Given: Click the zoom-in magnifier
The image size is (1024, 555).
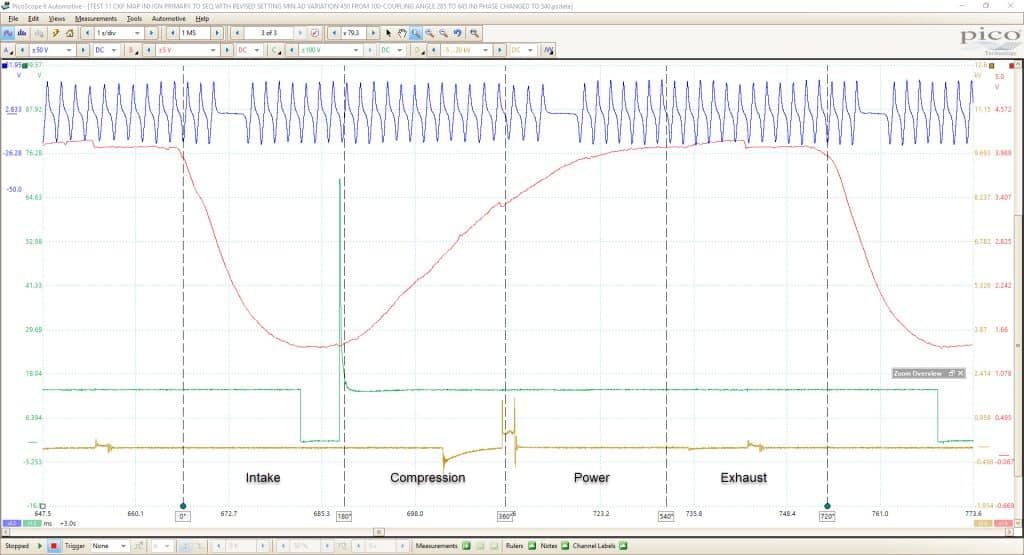Looking at the screenshot, I should (430, 33).
